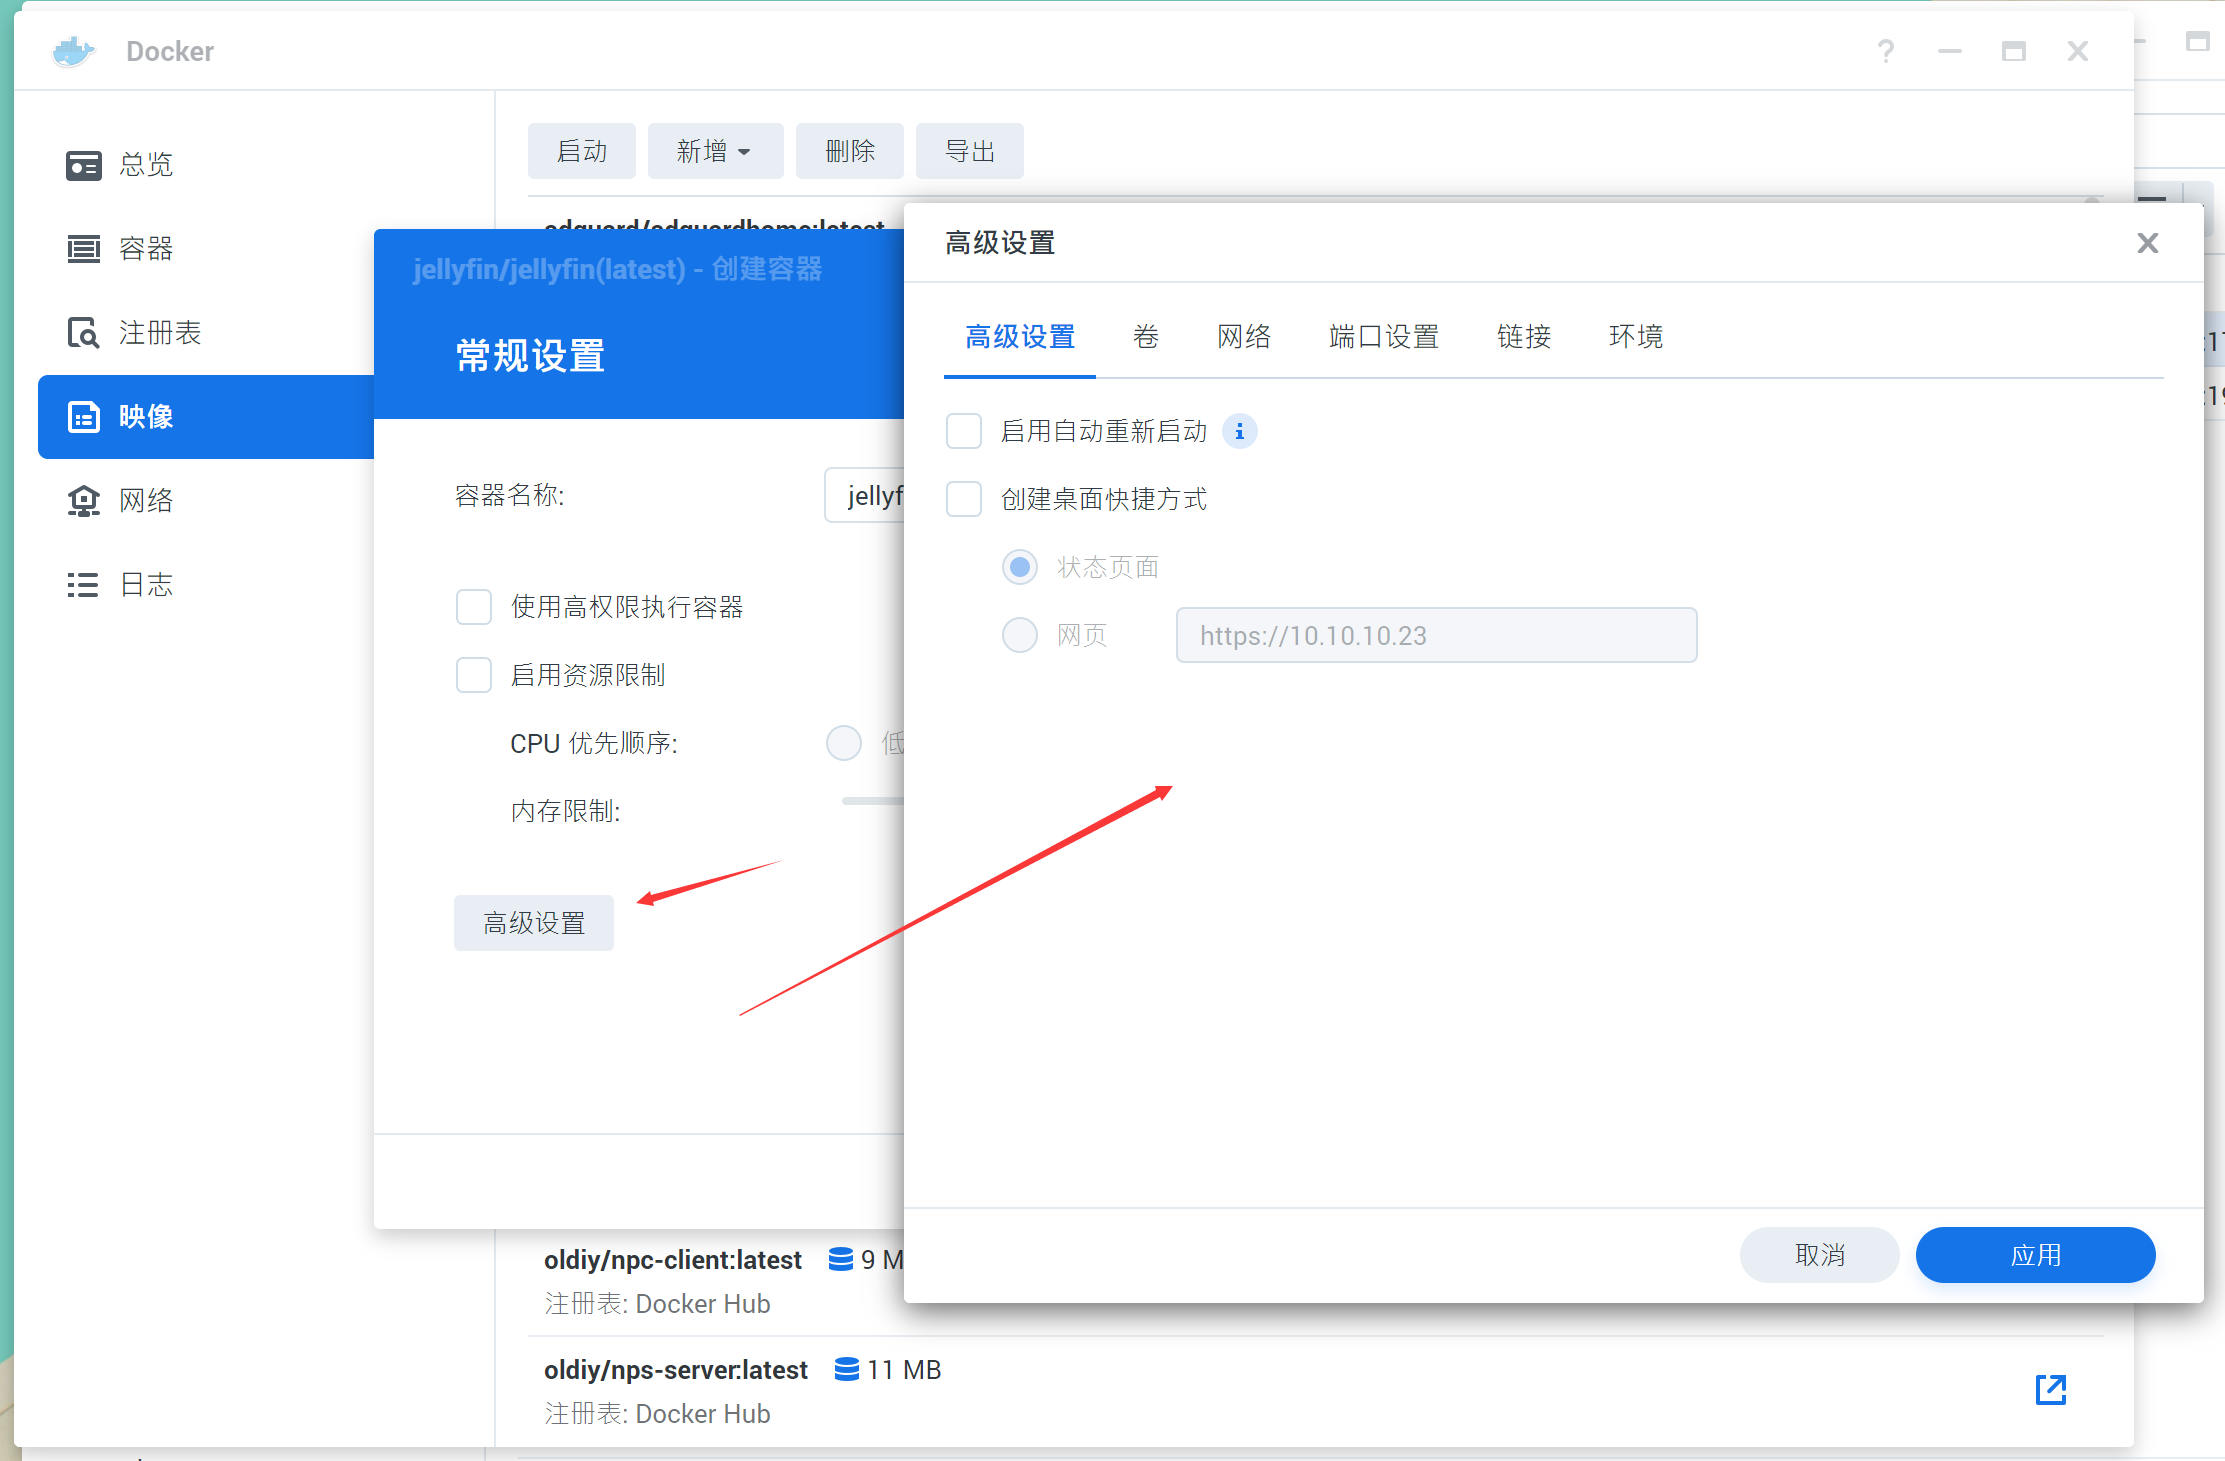This screenshot has width=2225, height=1461.
Task: Switch to the 卷 tab
Action: [1146, 337]
